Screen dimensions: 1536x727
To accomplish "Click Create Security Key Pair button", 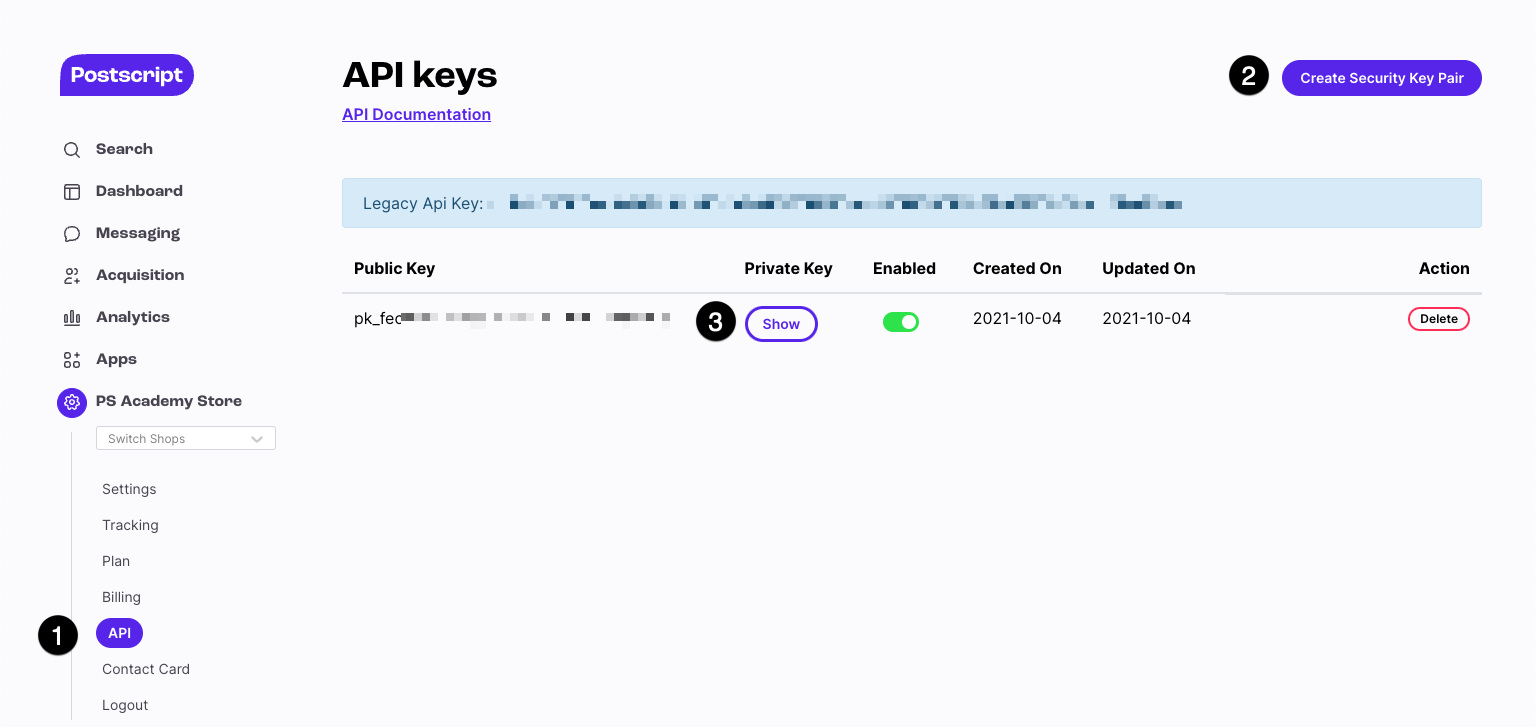I will point(1381,78).
